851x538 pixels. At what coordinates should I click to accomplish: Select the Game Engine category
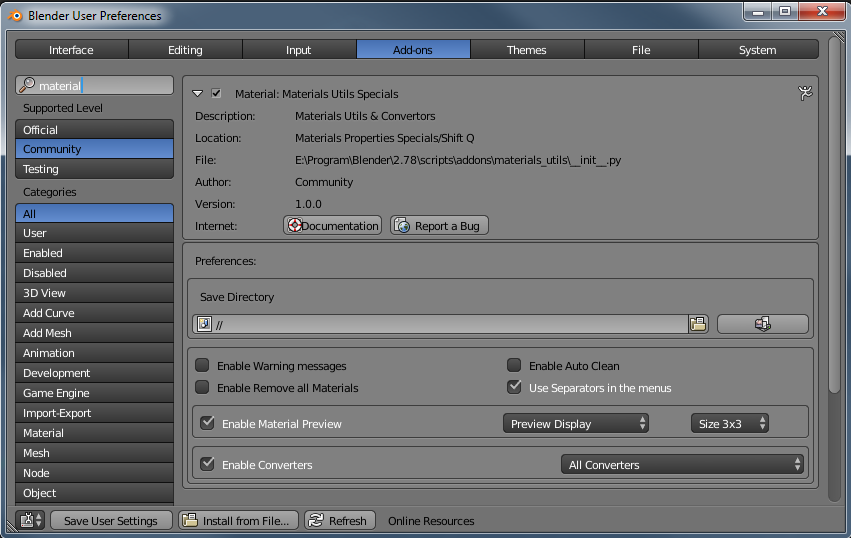pos(94,393)
